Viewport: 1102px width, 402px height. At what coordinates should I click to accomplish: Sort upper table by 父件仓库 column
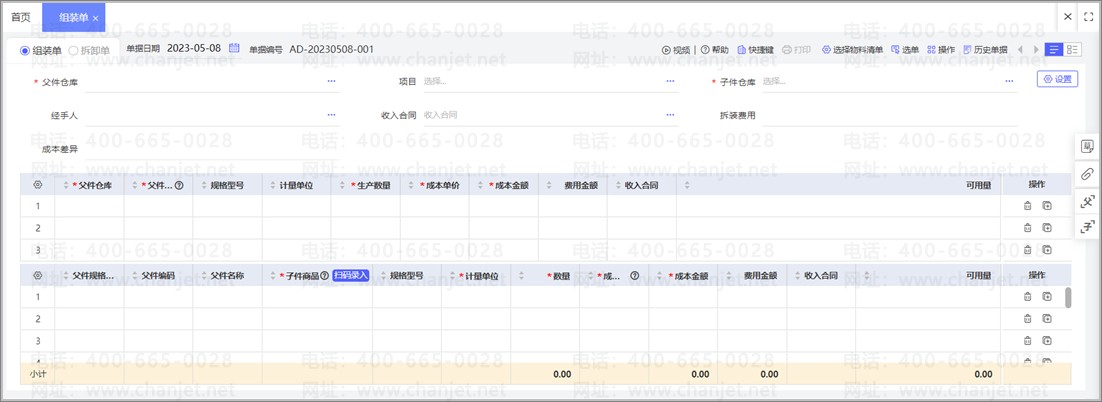66,186
